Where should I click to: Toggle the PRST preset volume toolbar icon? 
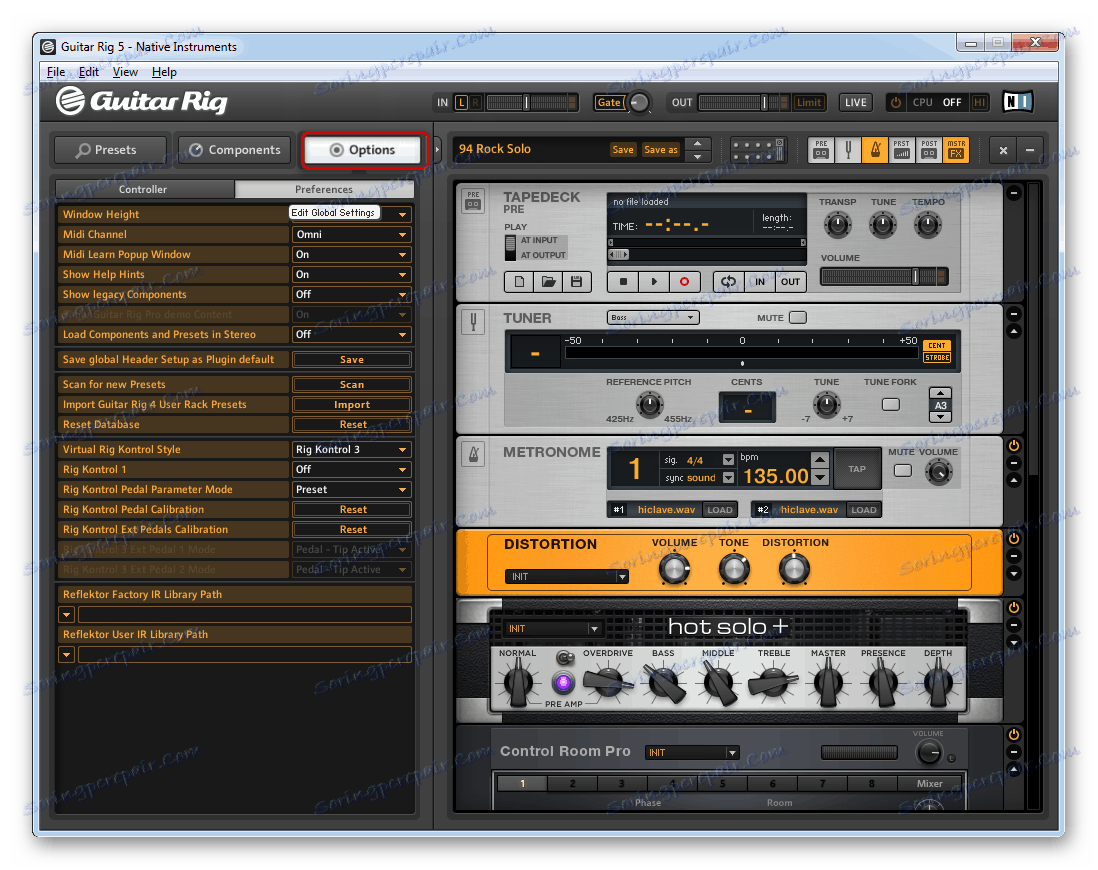(x=902, y=149)
